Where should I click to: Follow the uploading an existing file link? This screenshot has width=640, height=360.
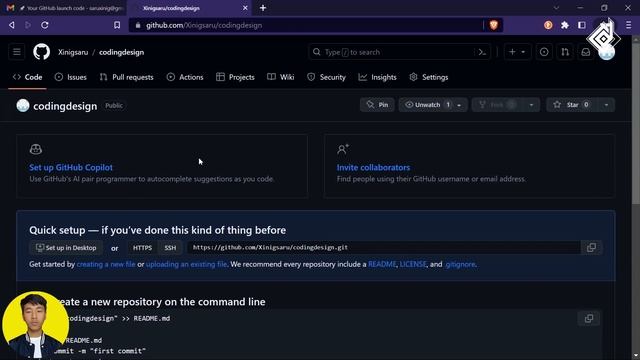186,264
